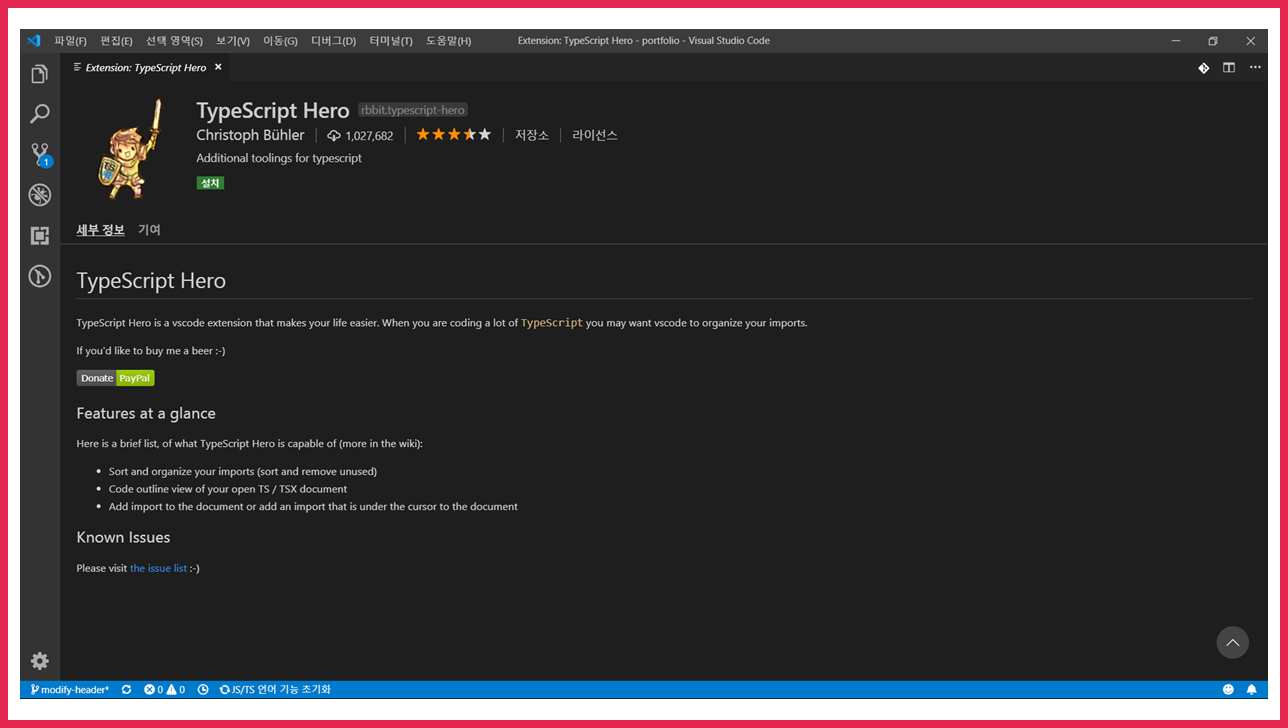Open the 보기(V) menu
Image resolution: width=1288 pixels, height=728 pixels.
(x=233, y=41)
